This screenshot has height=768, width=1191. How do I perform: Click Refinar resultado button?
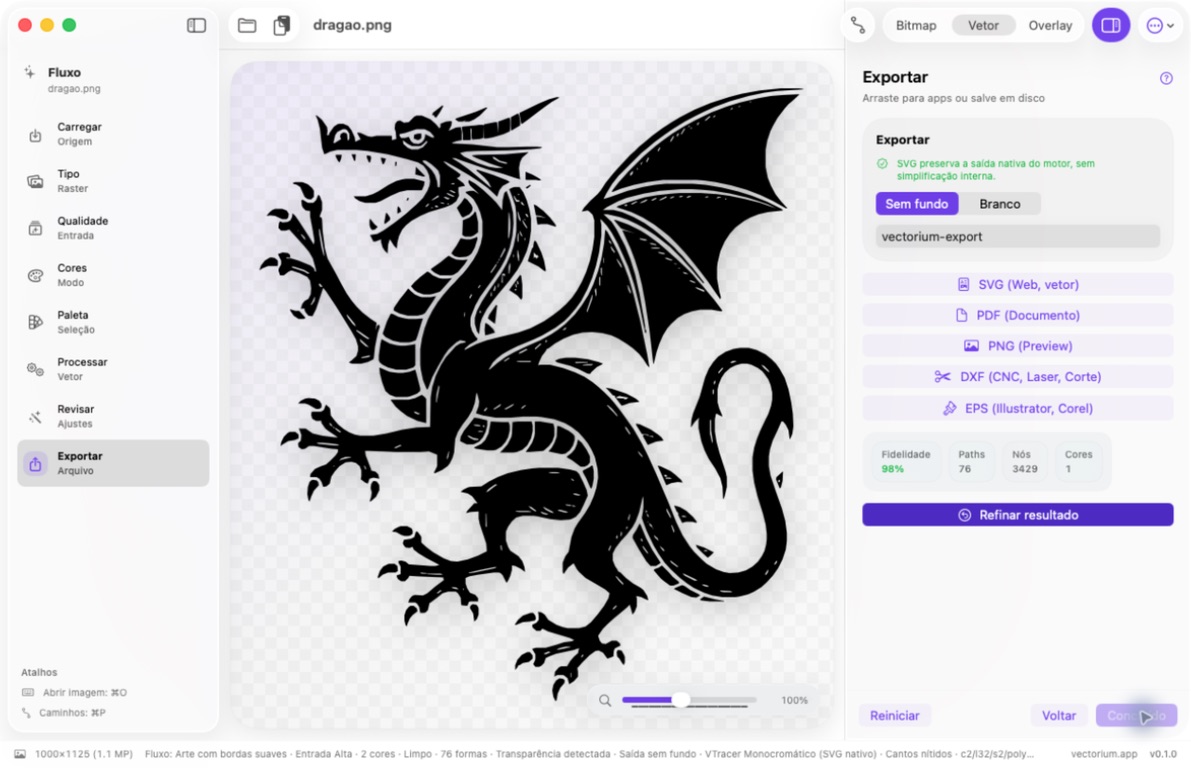coord(1018,515)
